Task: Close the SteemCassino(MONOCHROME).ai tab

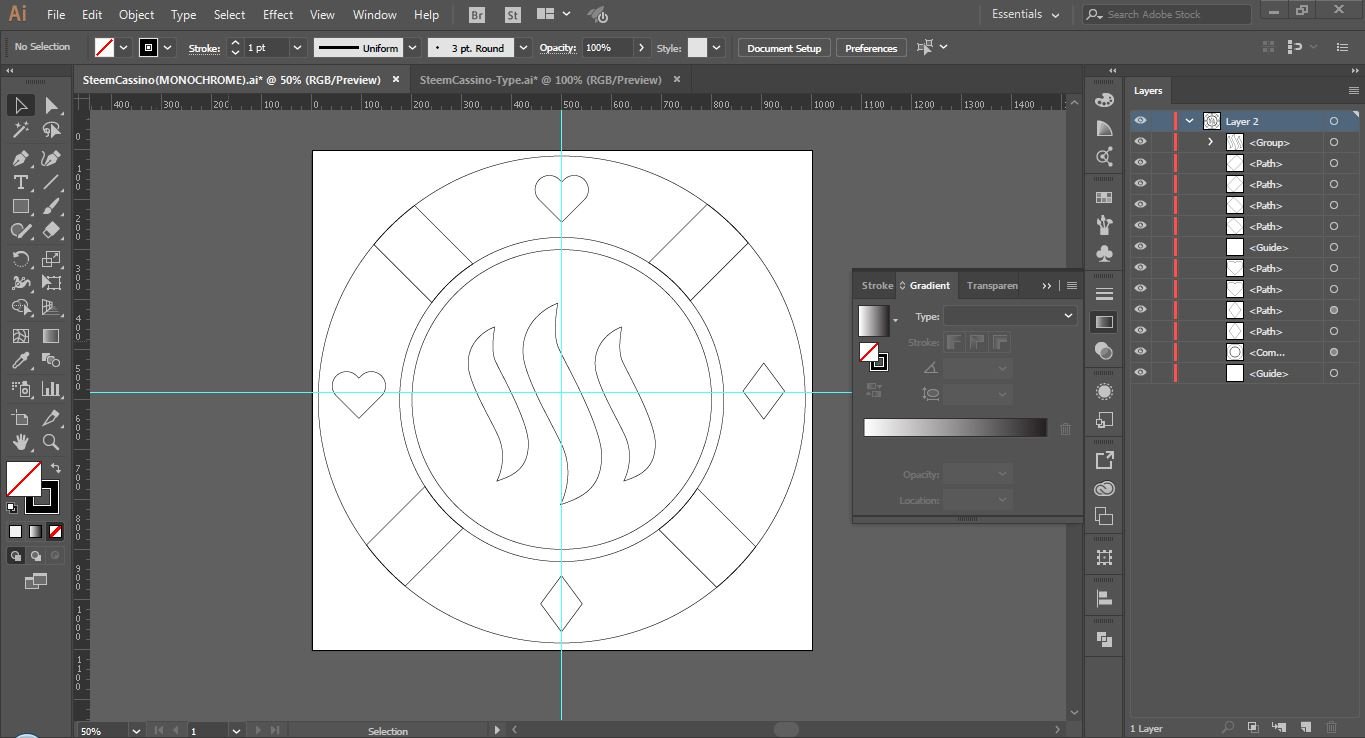Action: (396, 80)
